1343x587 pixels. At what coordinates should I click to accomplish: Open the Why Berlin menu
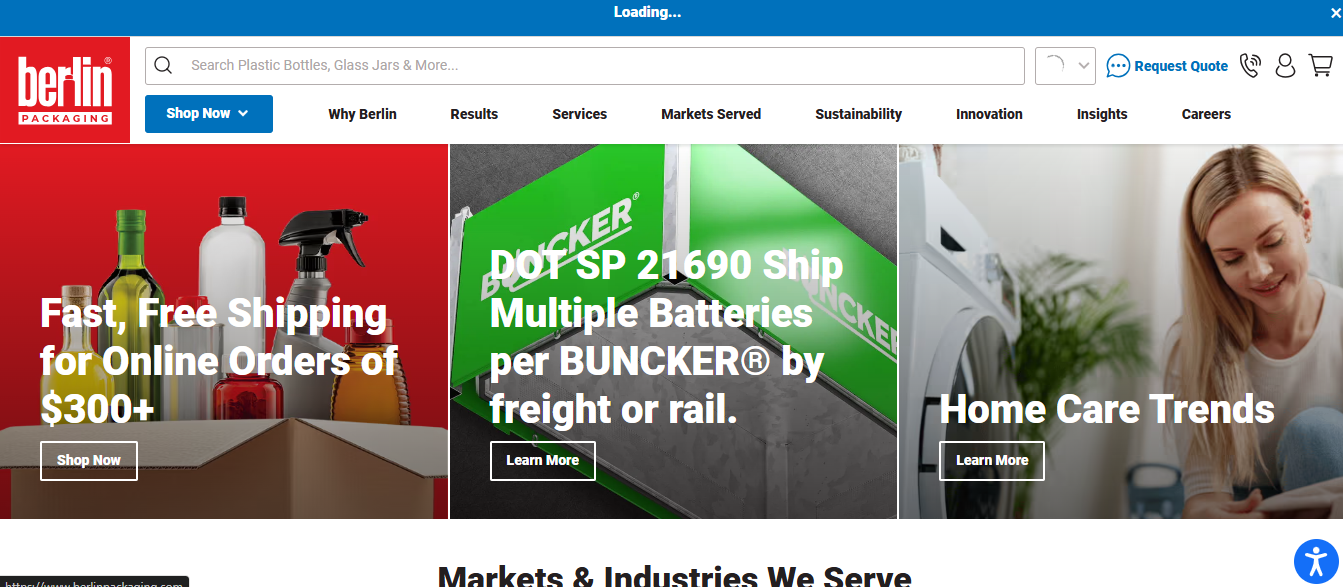click(362, 114)
